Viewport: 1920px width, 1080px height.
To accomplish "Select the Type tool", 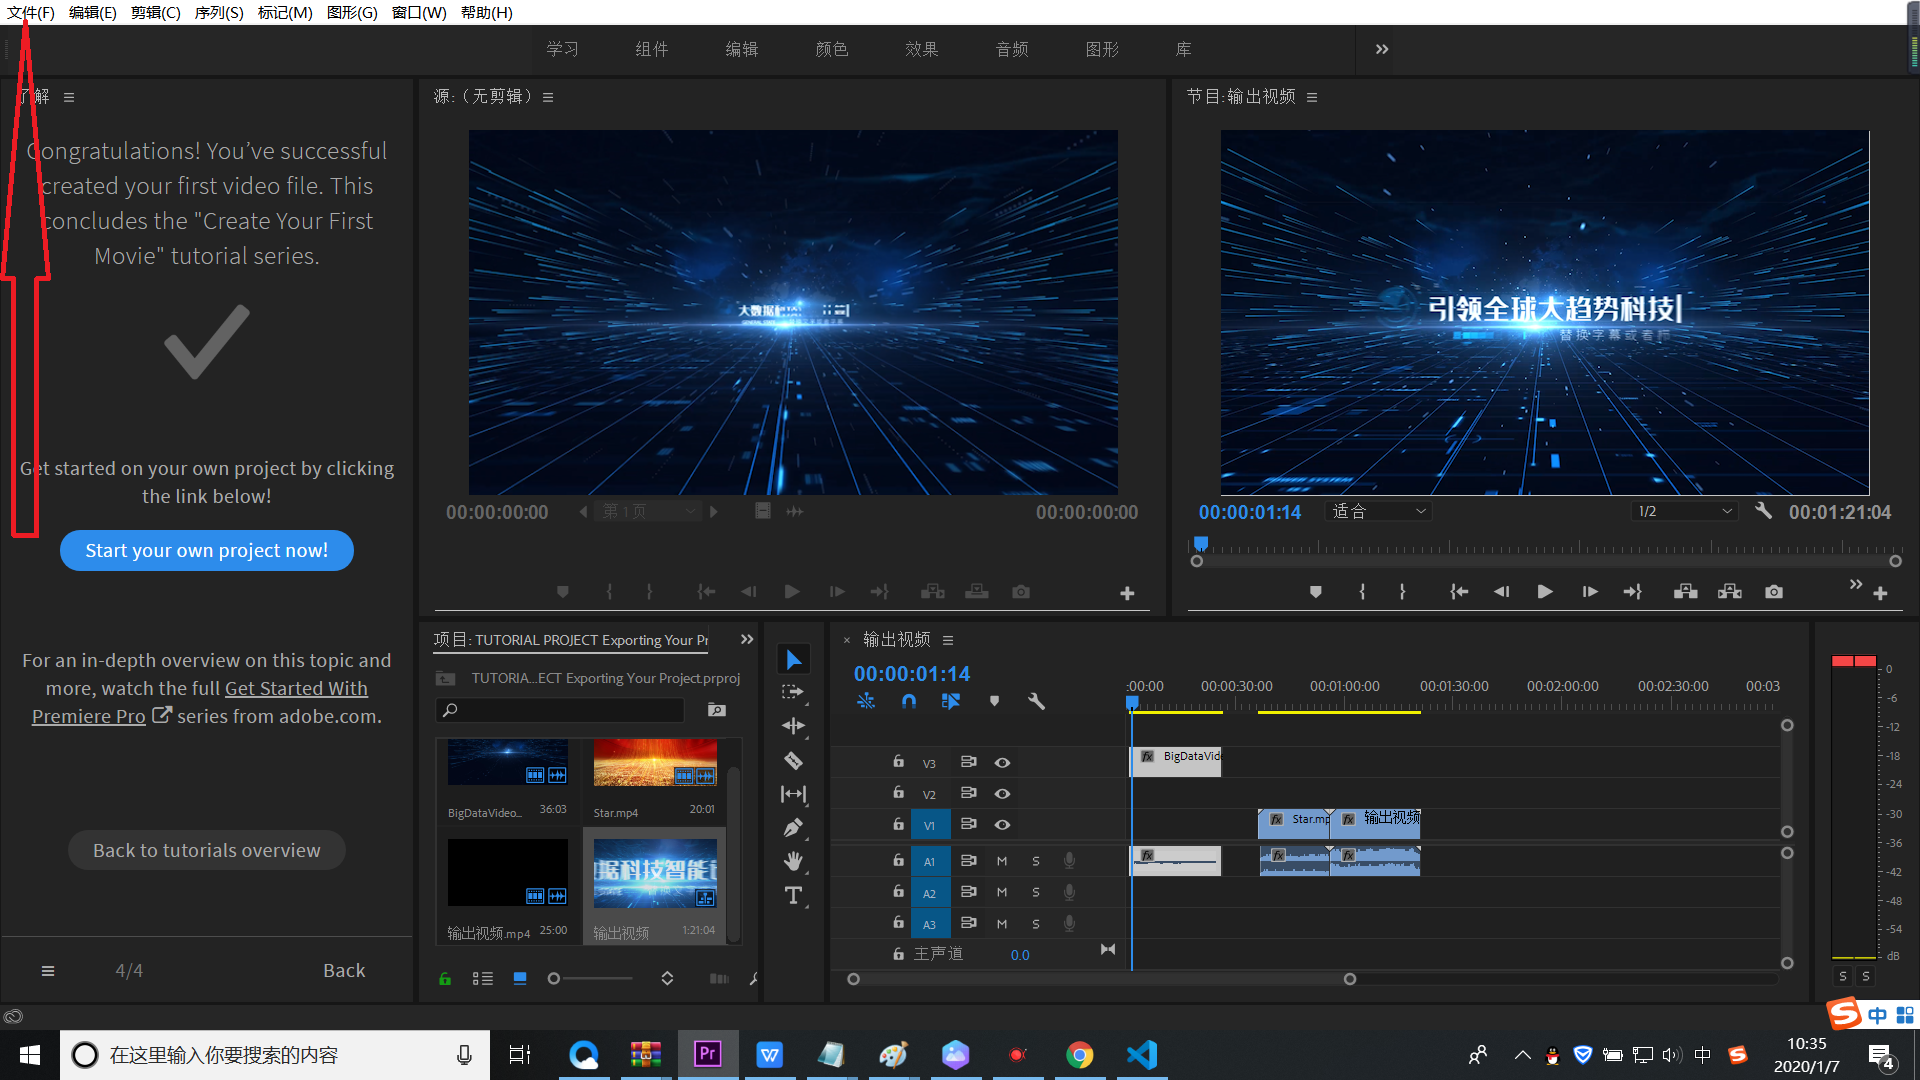I will [x=793, y=896].
